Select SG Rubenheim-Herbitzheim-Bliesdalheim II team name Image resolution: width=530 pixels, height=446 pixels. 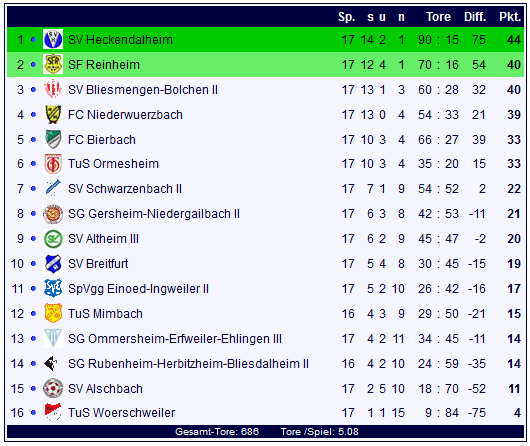[188, 363]
